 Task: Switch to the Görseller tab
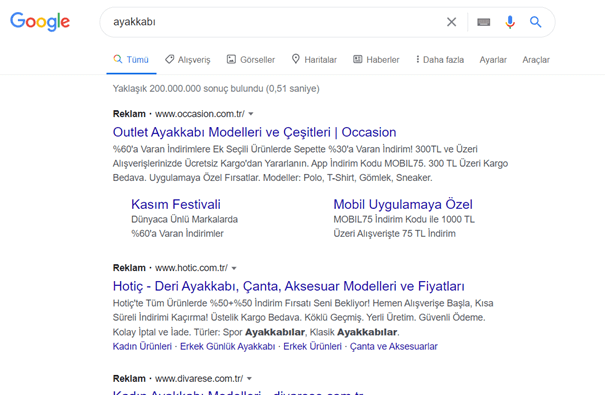click(x=251, y=60)
